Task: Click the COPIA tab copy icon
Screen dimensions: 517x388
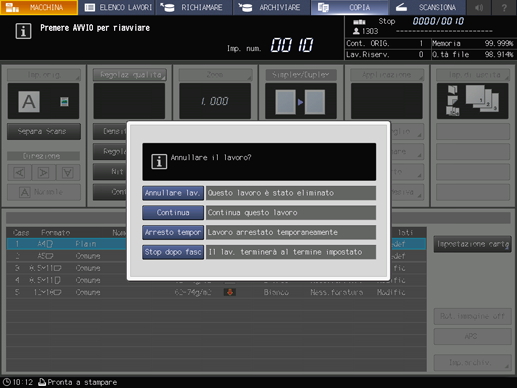Action: tap(323, 7)
